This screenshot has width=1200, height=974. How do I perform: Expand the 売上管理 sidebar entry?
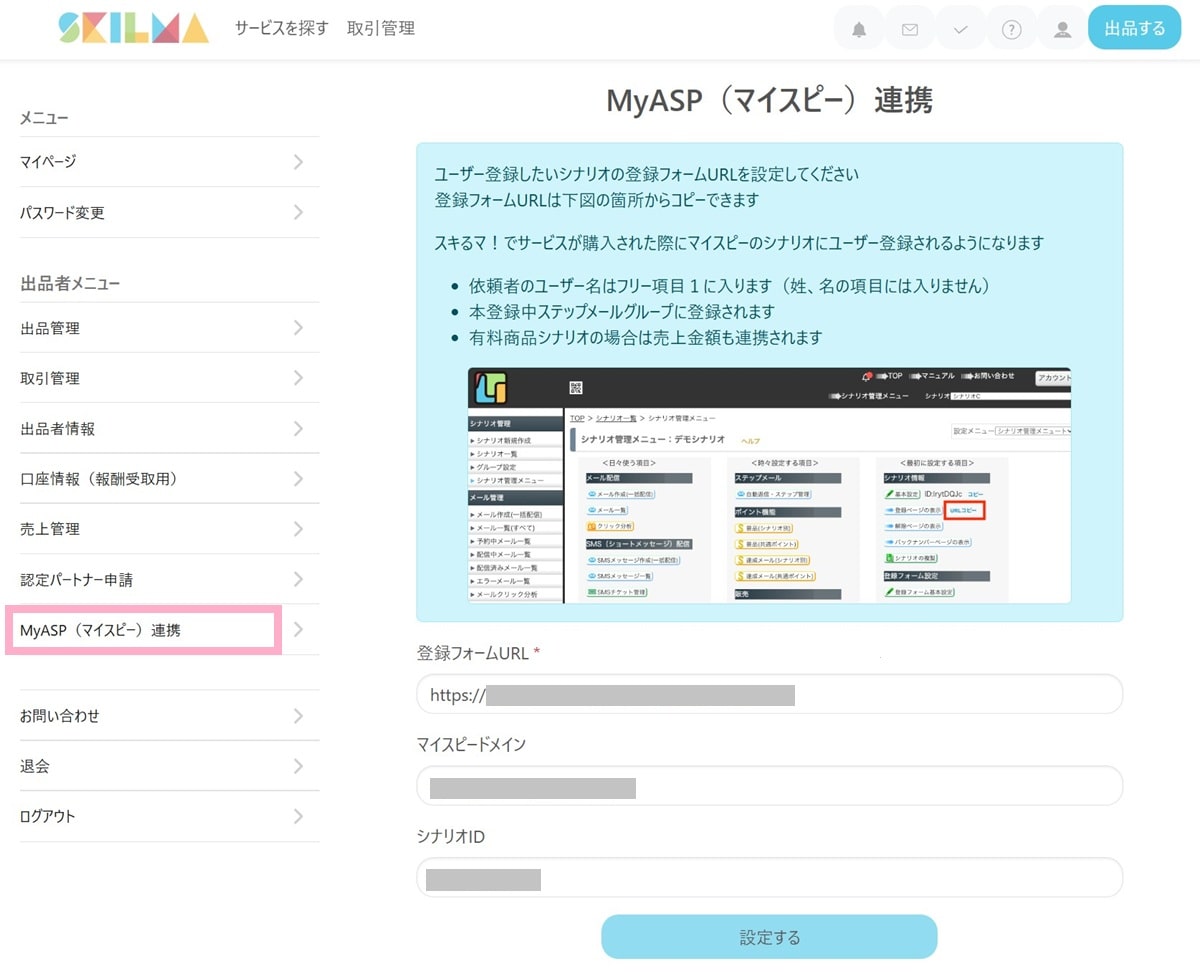[168, 529]
